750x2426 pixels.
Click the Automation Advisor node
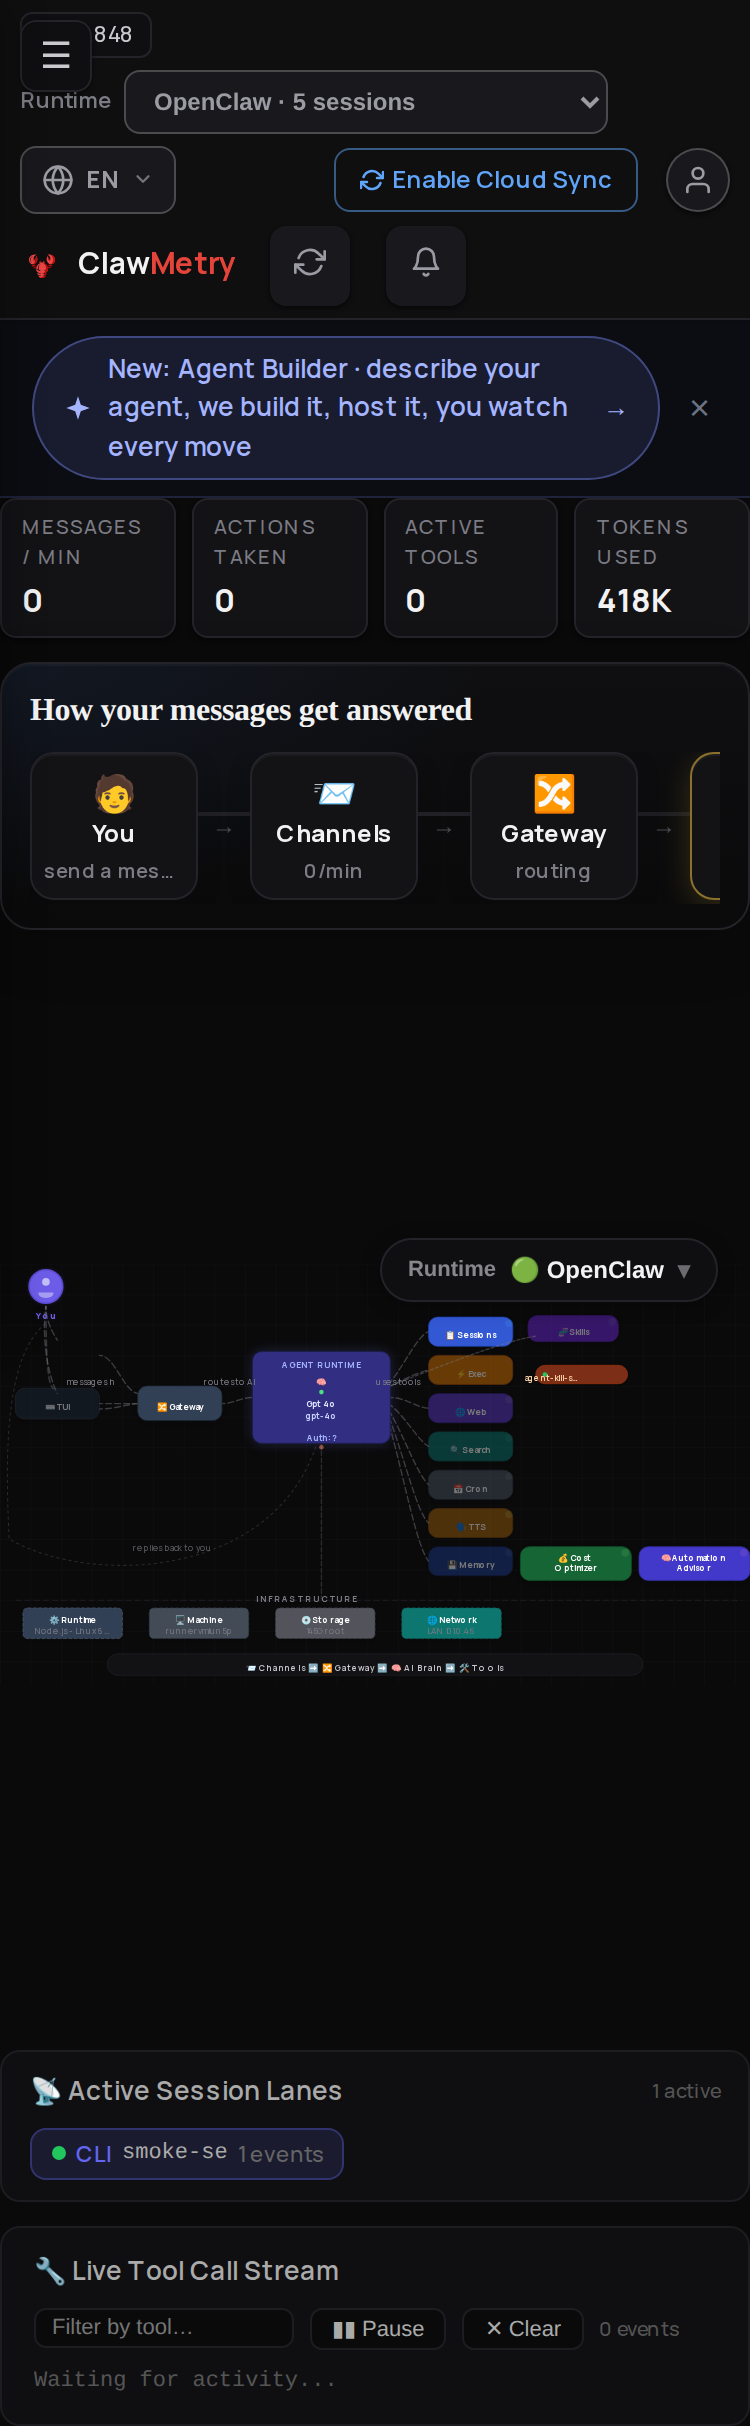click(694, 1563)
